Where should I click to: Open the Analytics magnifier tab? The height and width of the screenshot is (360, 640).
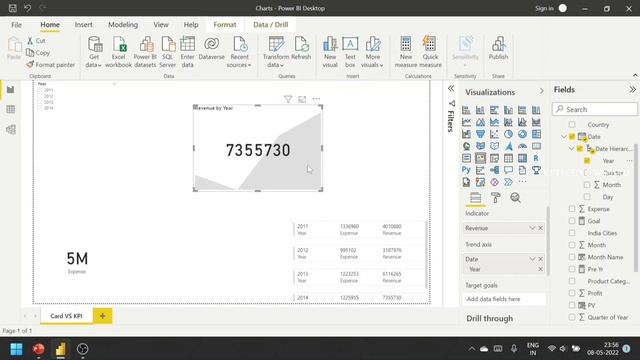pos(516,198)
